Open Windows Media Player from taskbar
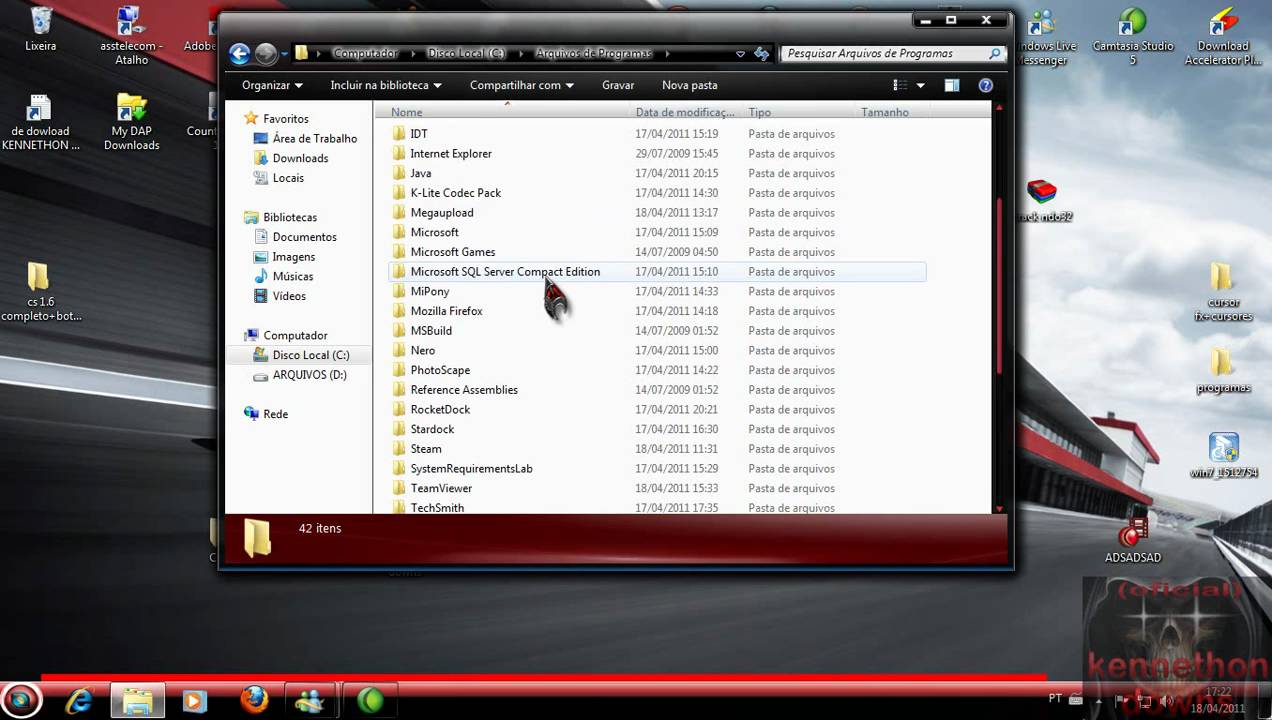 195,702
